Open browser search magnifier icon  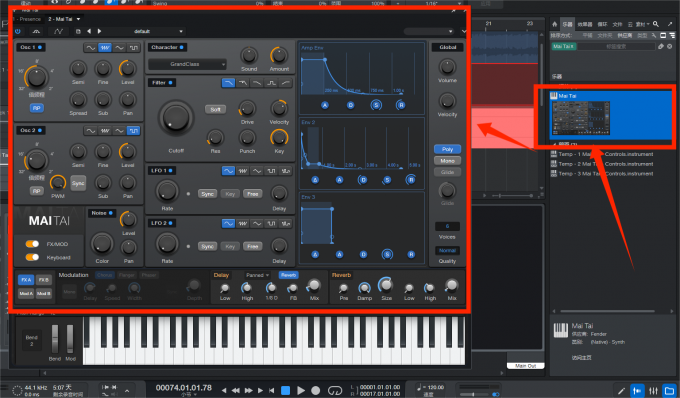[656, 24]
